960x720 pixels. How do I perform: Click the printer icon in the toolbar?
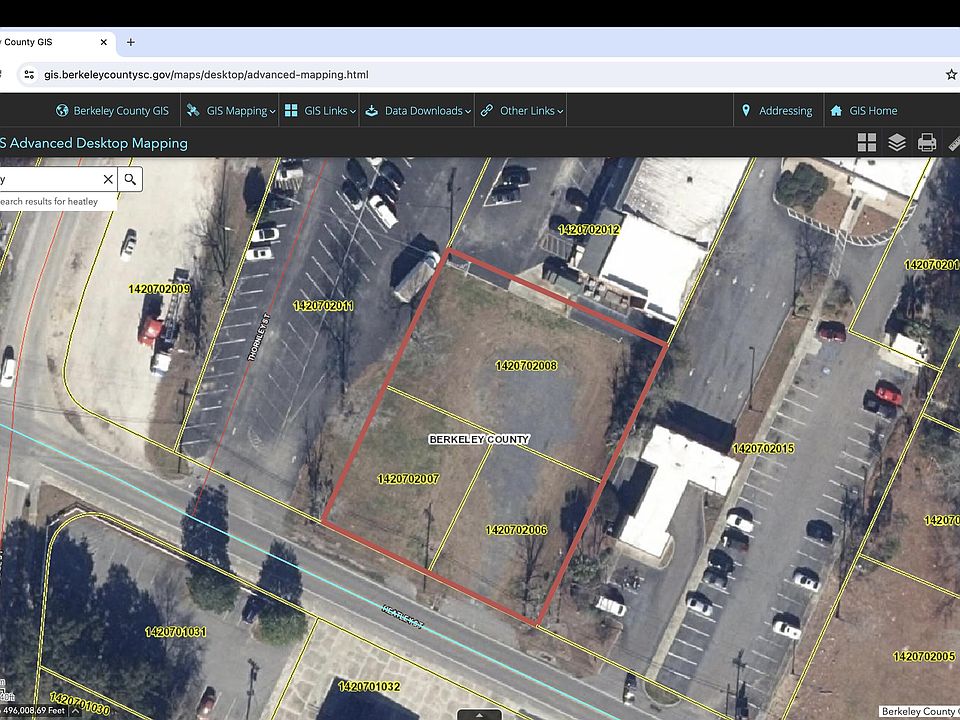[927, 143]
